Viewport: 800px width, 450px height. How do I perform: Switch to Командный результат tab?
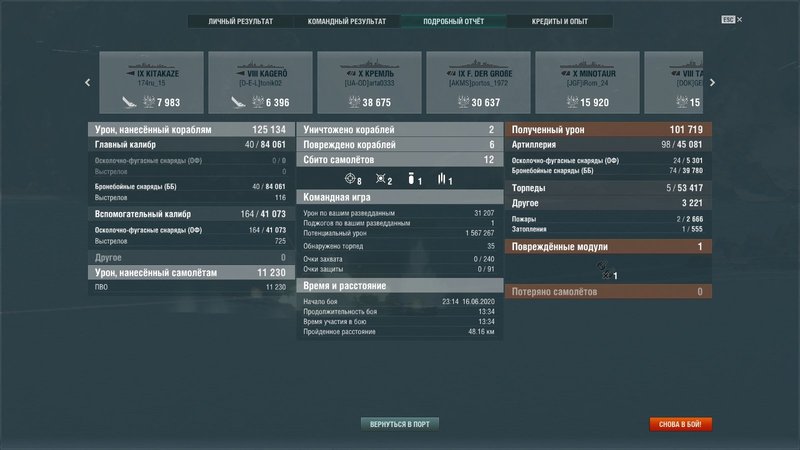pos(347,21)
